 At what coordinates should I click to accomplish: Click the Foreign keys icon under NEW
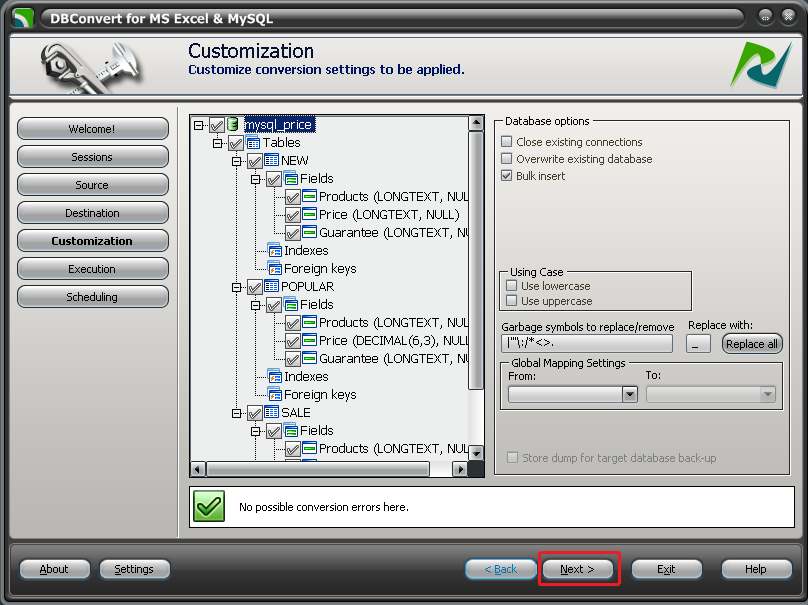click(275, 268)
